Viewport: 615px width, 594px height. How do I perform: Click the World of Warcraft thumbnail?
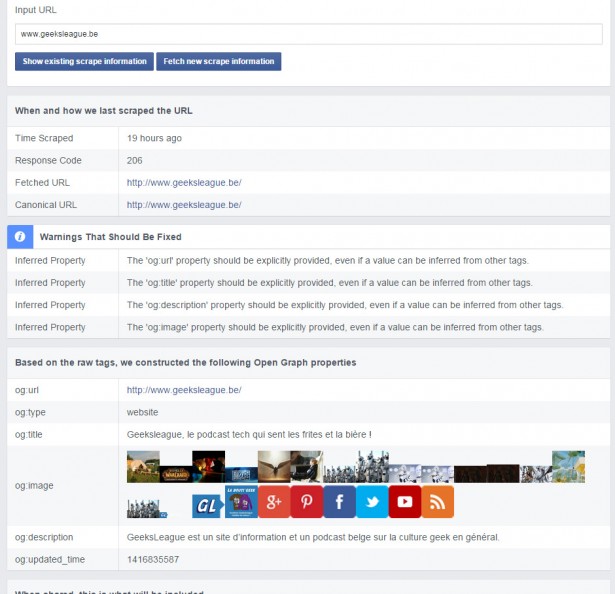[175, 473]
